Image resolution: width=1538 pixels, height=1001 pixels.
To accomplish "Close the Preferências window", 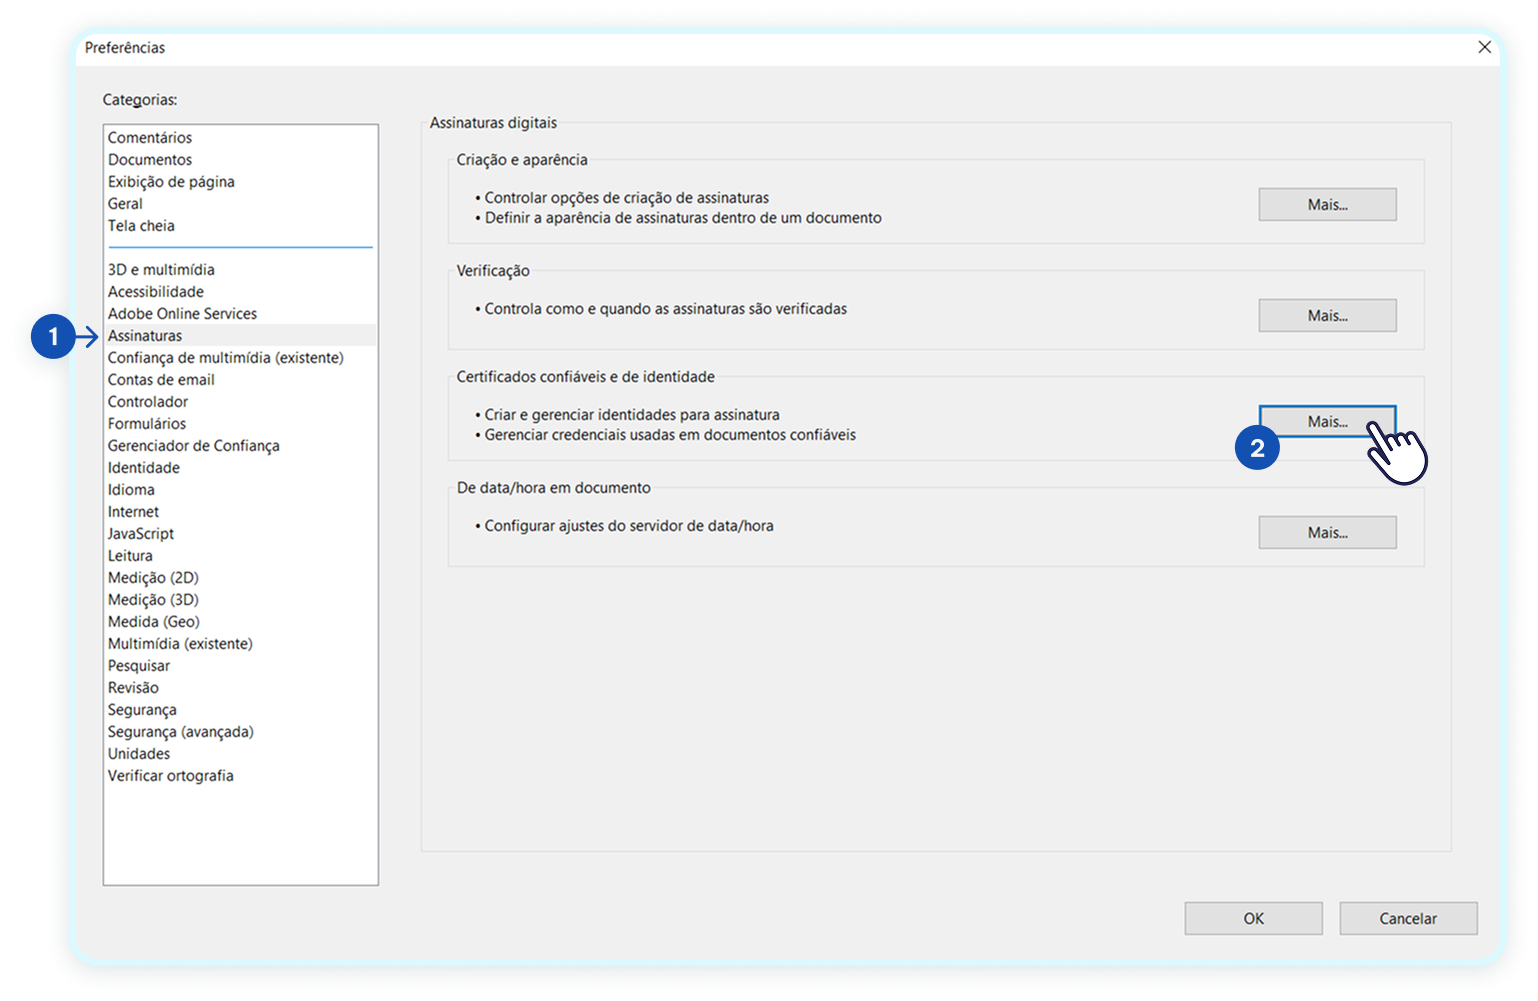I will [1484, 47].
